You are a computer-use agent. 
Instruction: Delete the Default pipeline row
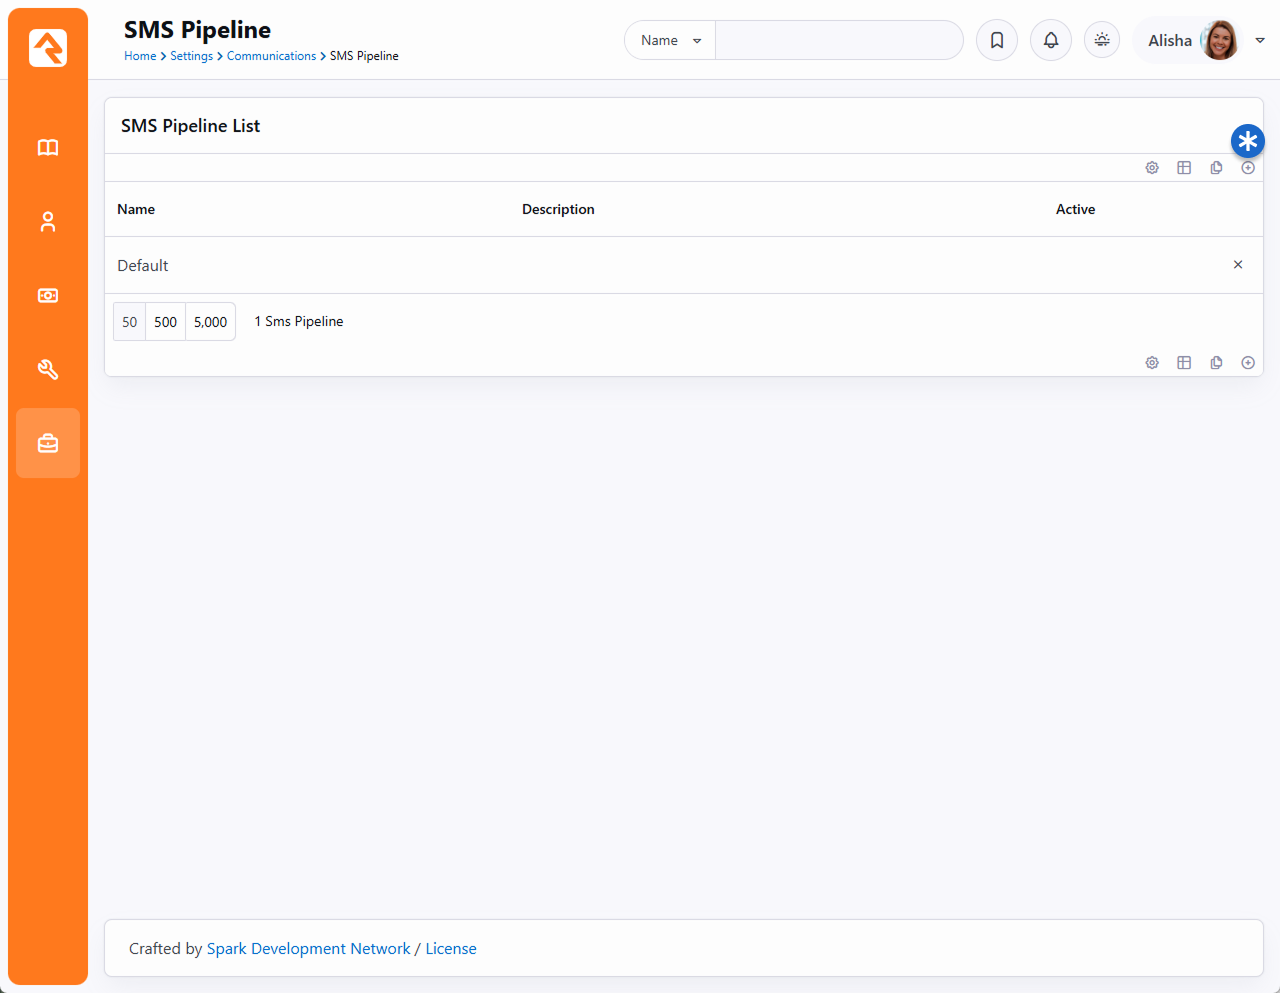(1238, 265)
